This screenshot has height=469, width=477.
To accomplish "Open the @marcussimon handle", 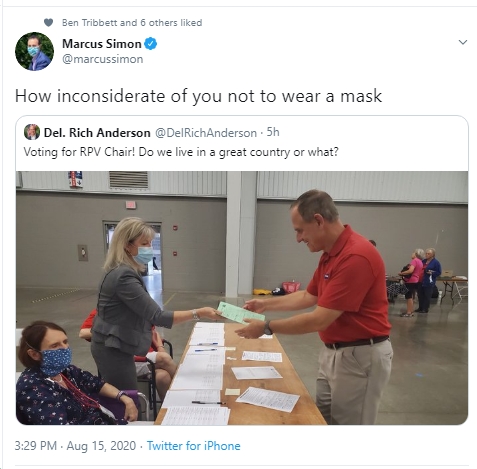I will pos(103,59).
